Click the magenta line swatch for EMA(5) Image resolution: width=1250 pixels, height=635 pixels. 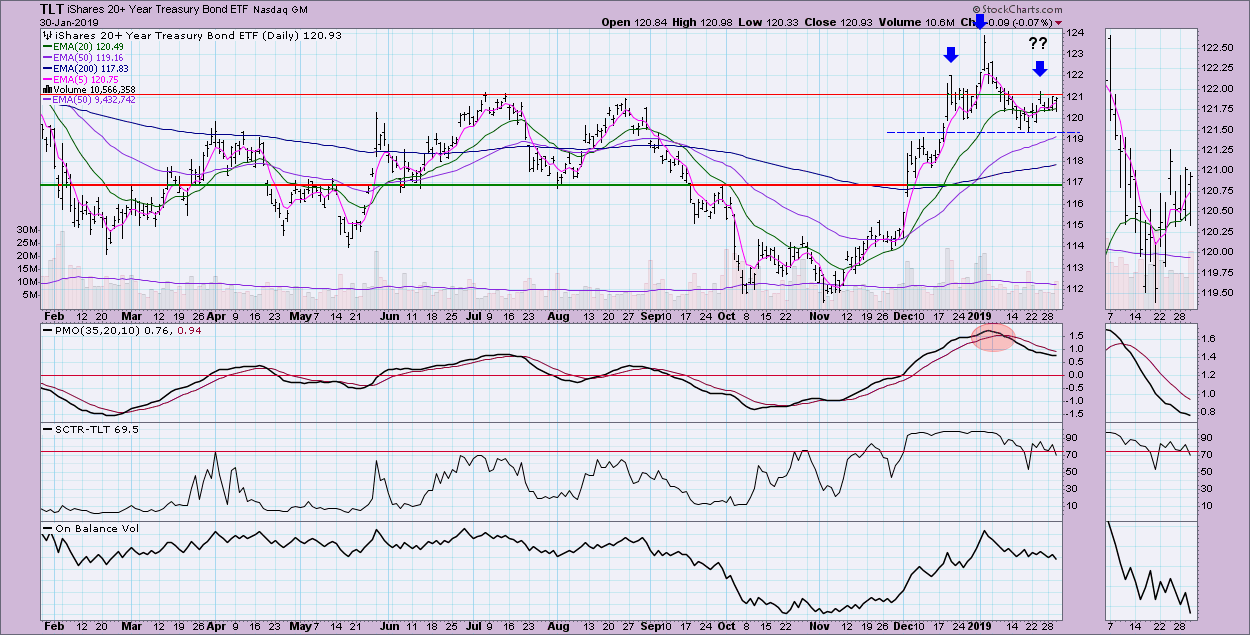47,80
